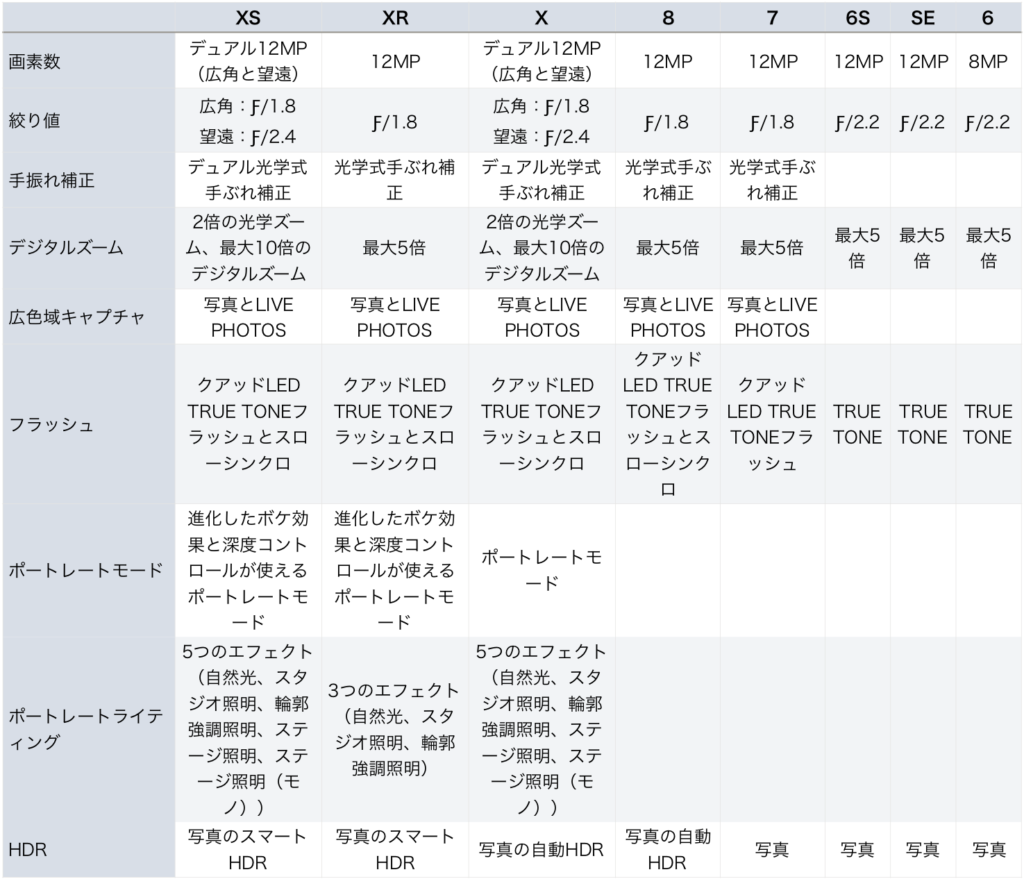Select the SE ƒ/2.2 aperture cell

click(x=923, y=121)
